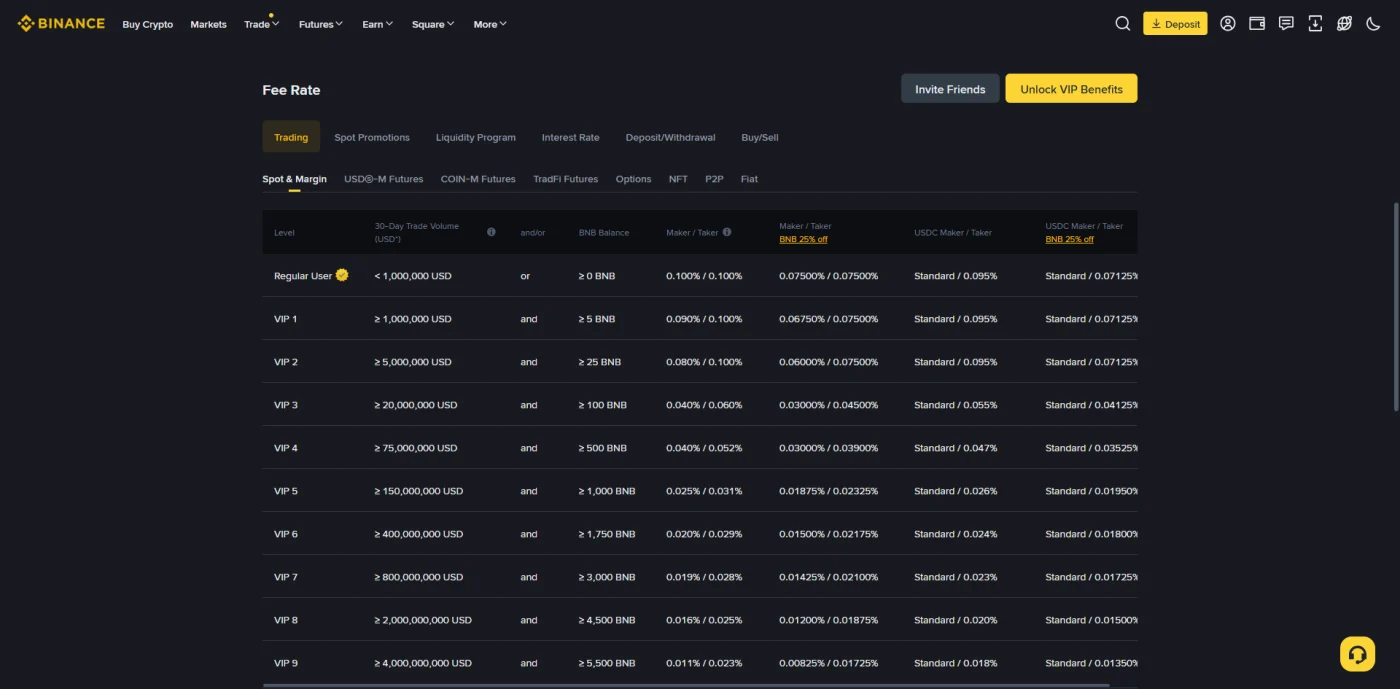The height and width of the screenshot is (689, 1400).
Task: Select the COIN-M Futures sub-tab
Action: click(x=478, y=179)
